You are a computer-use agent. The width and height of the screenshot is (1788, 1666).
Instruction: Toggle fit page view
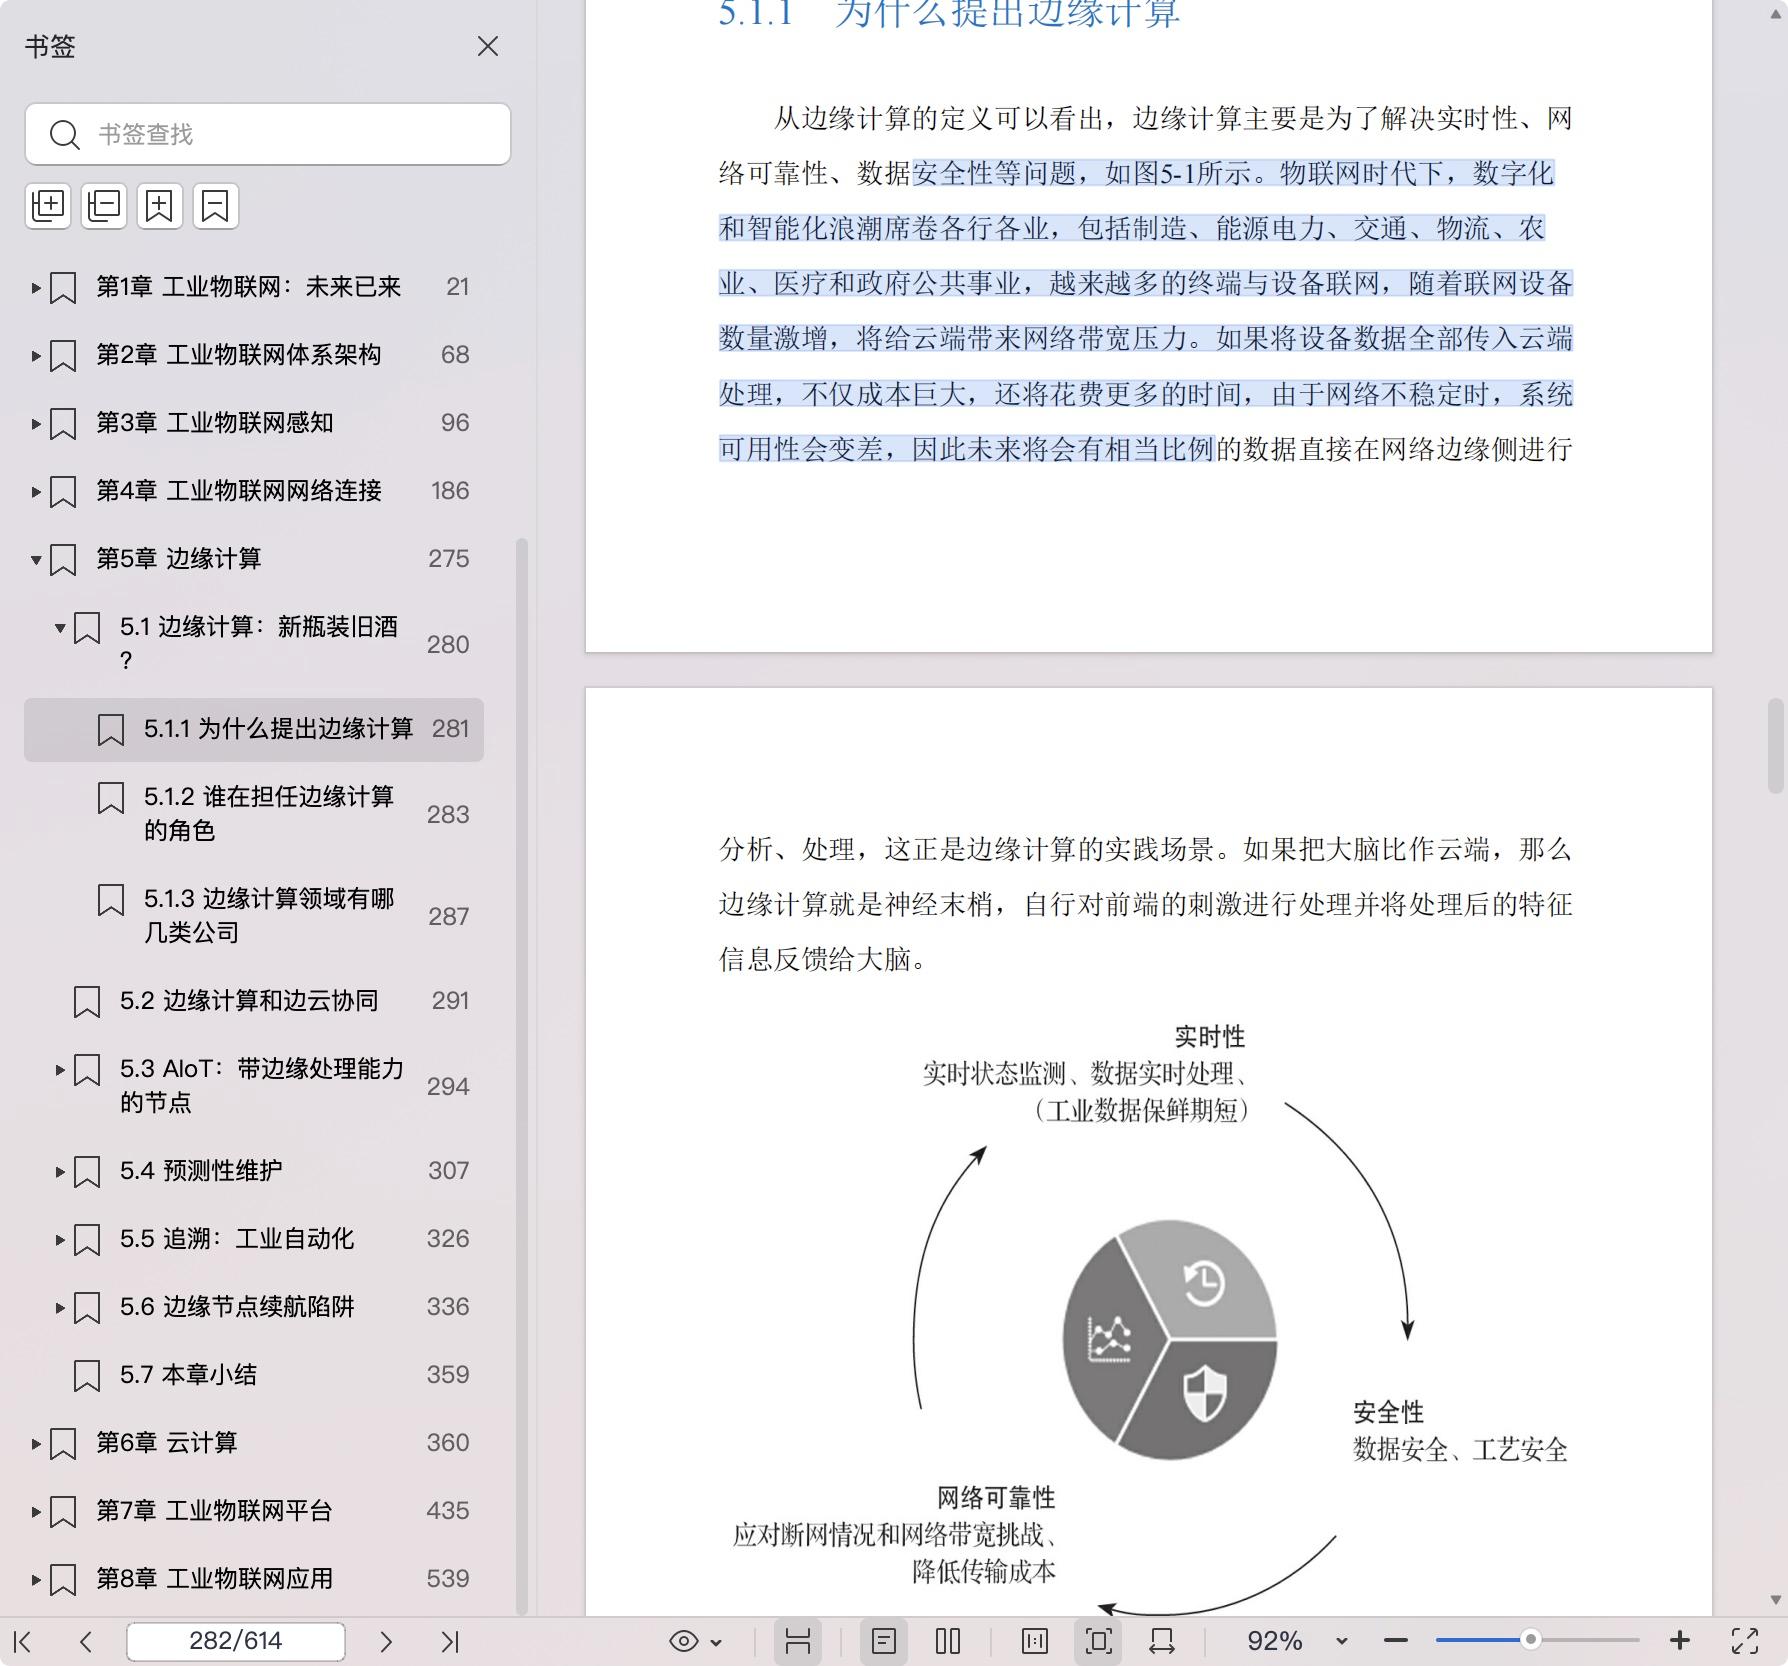[x=1098, y=1642]
